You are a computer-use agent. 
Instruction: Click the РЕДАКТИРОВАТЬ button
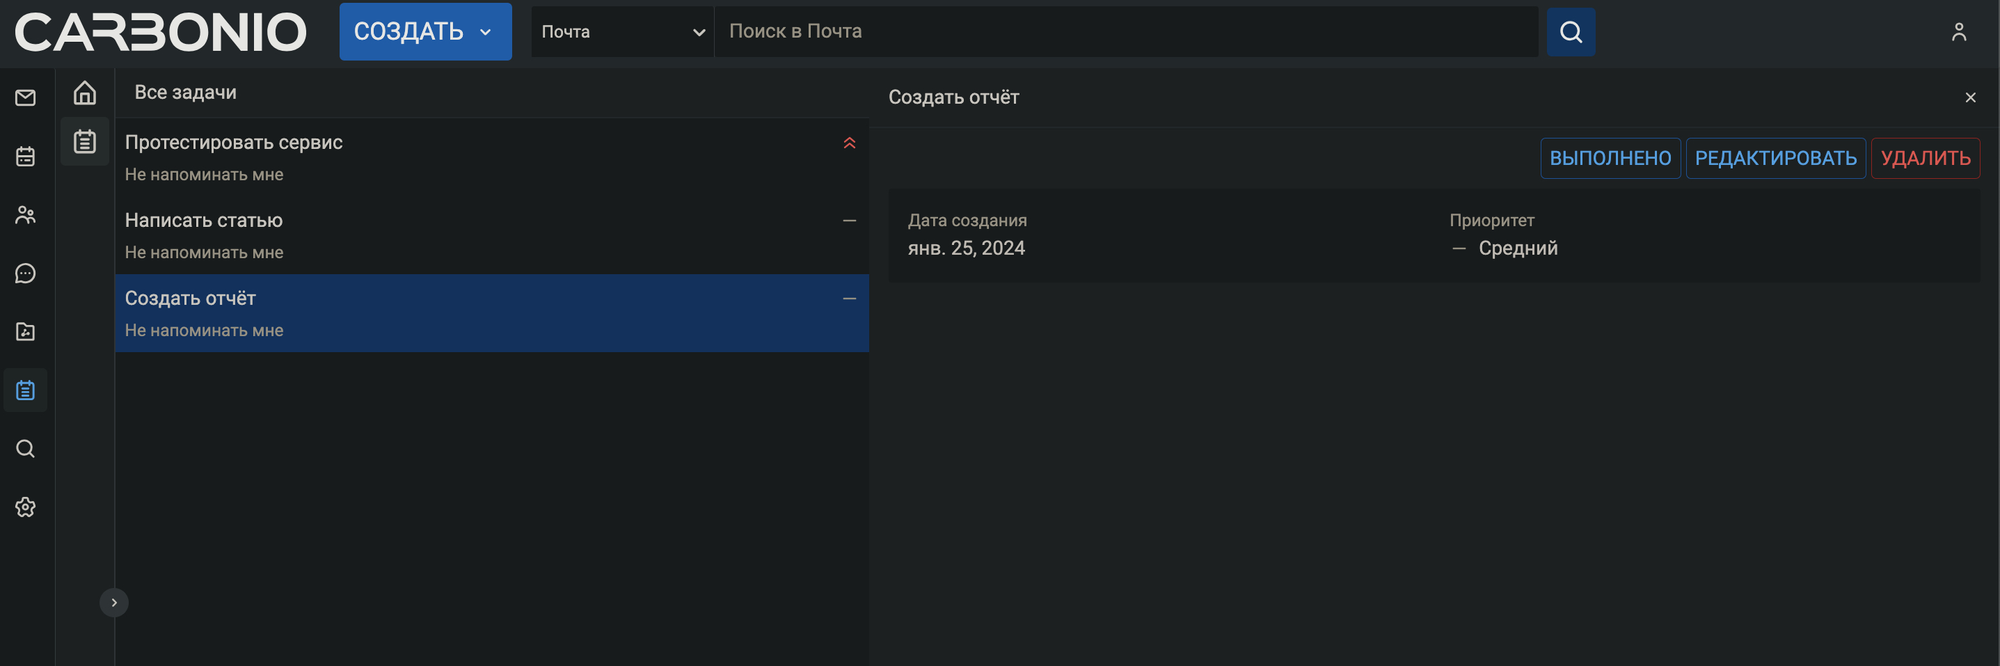(1776, 158)
